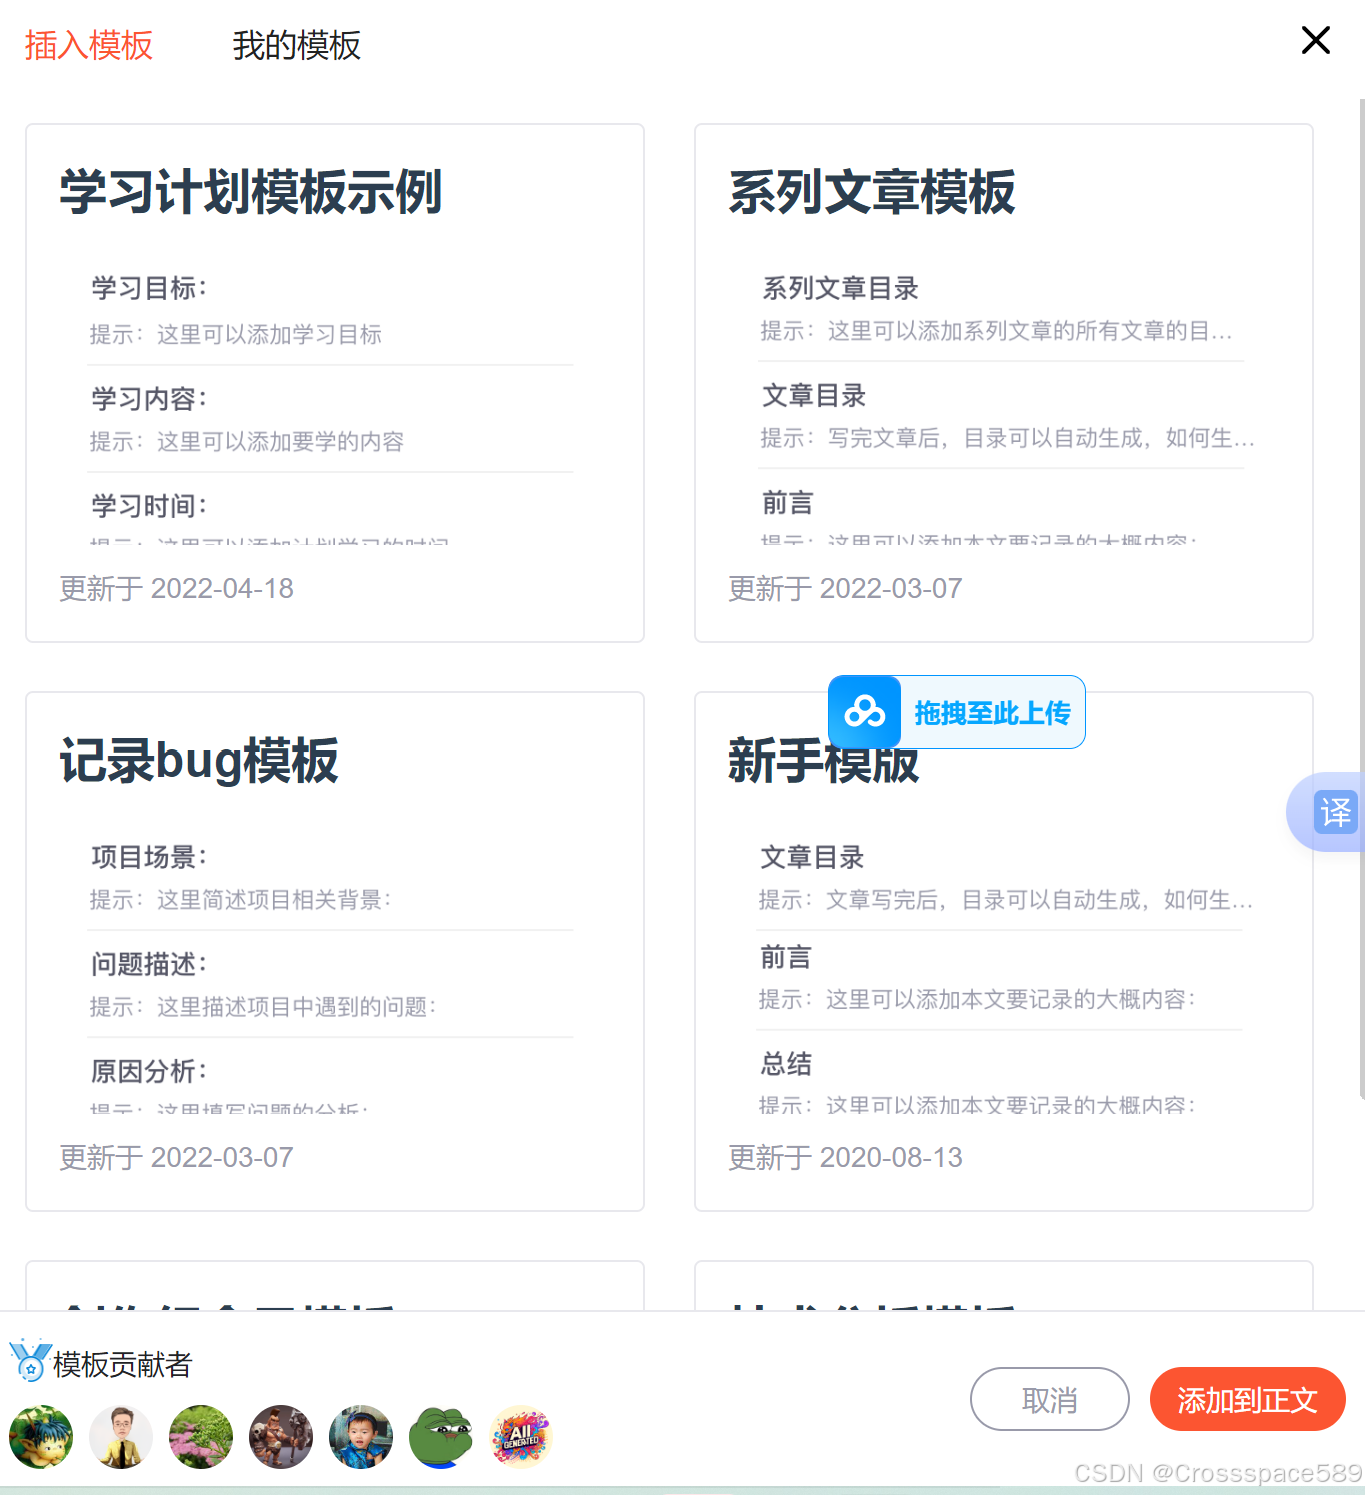The height and width of the screenshot is (1496, 1366).
Task: Select the 学习计划模板示例 template card
Action: [x=335, y=382]
